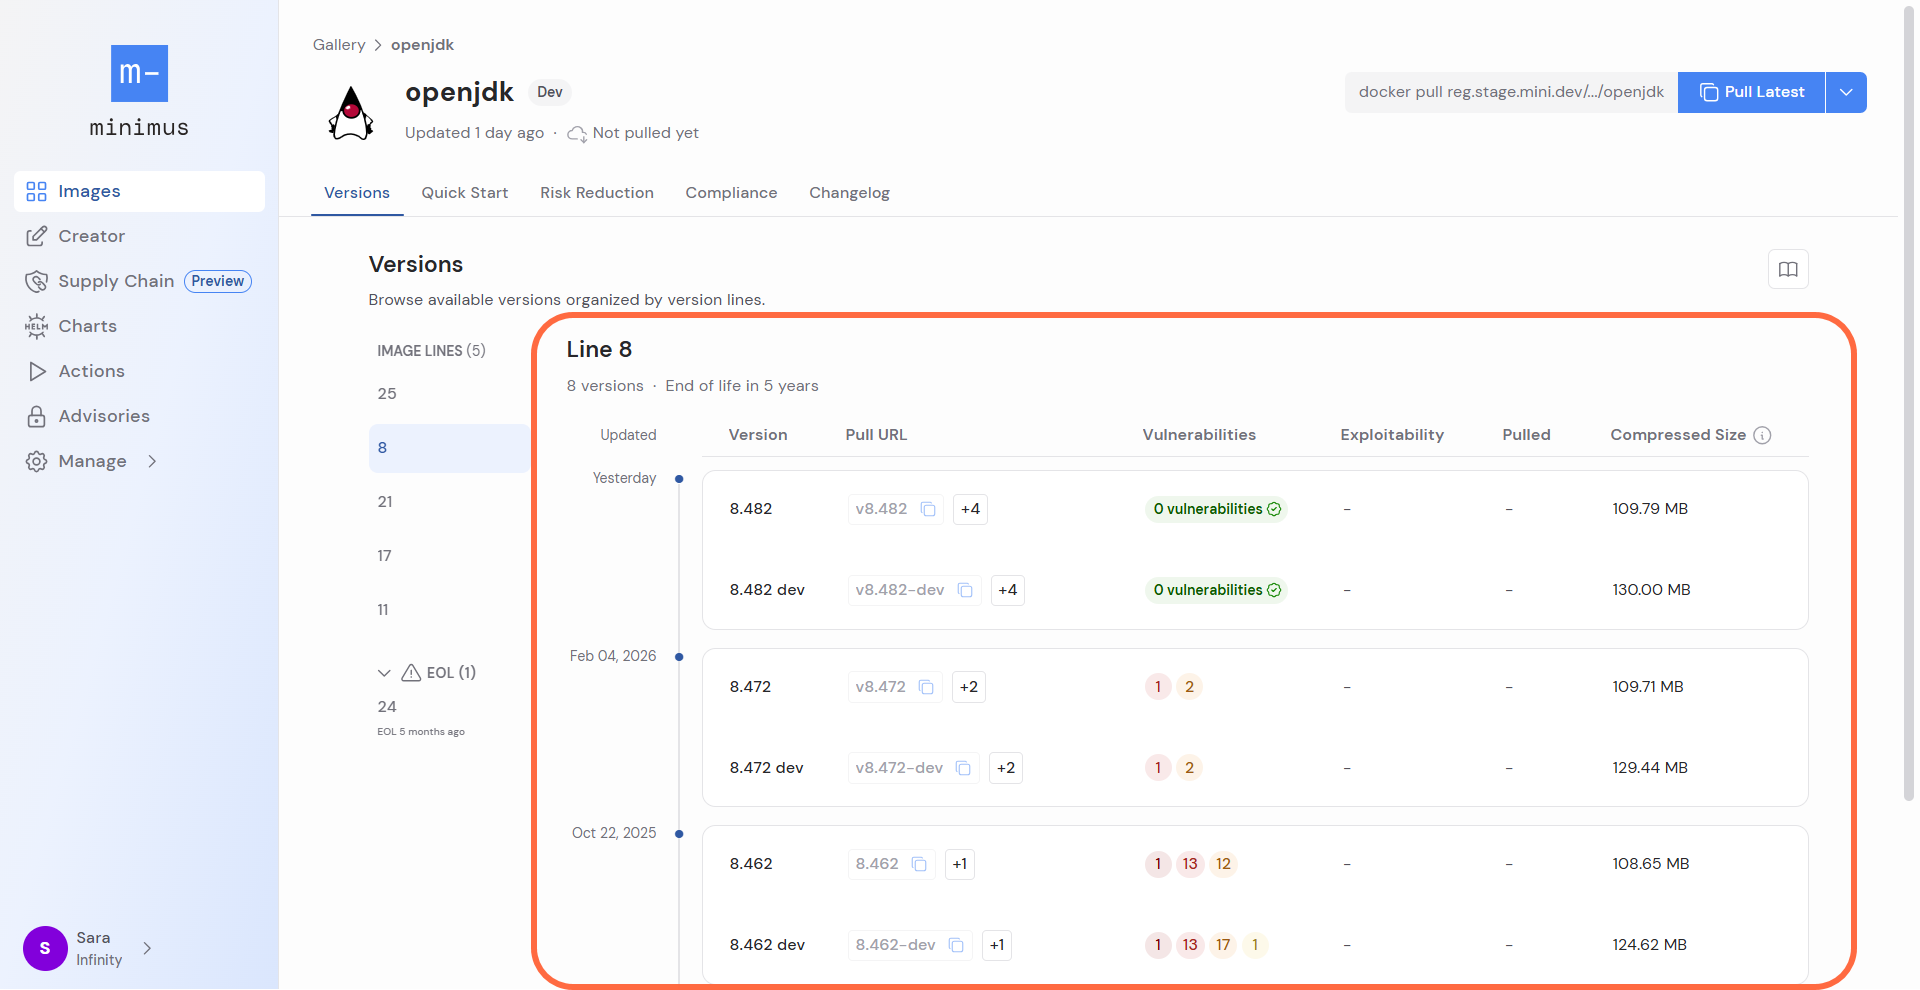Select image line 21

pos(449,502)
